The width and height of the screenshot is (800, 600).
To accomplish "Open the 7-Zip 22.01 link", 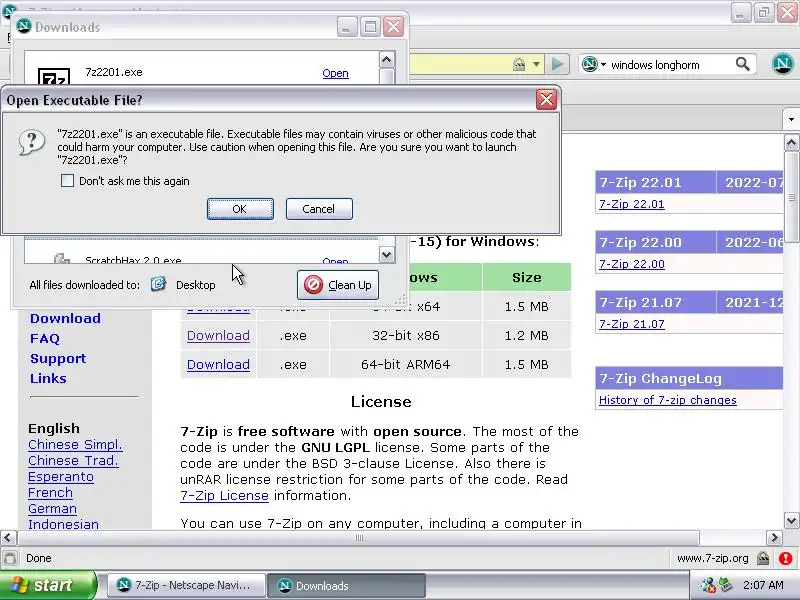I will tap(632, 204).
